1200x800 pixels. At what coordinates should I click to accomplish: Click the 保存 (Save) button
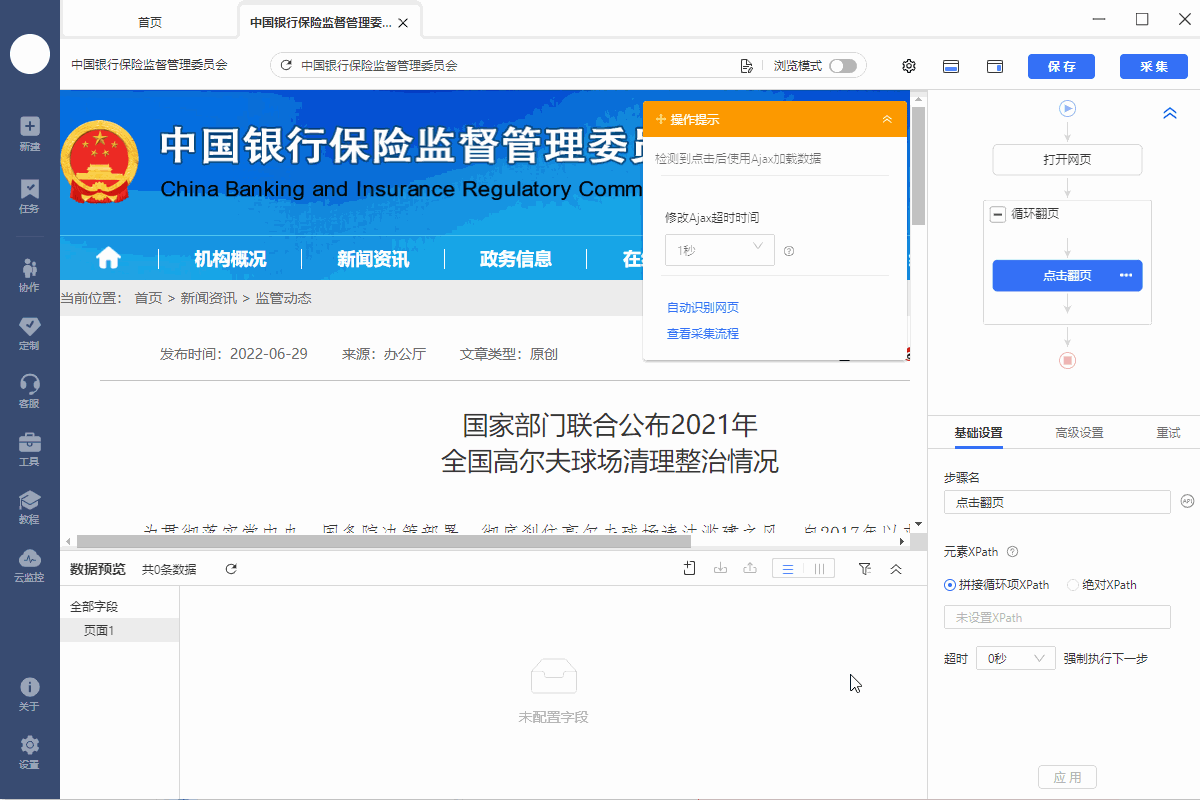click(1062, 66)
